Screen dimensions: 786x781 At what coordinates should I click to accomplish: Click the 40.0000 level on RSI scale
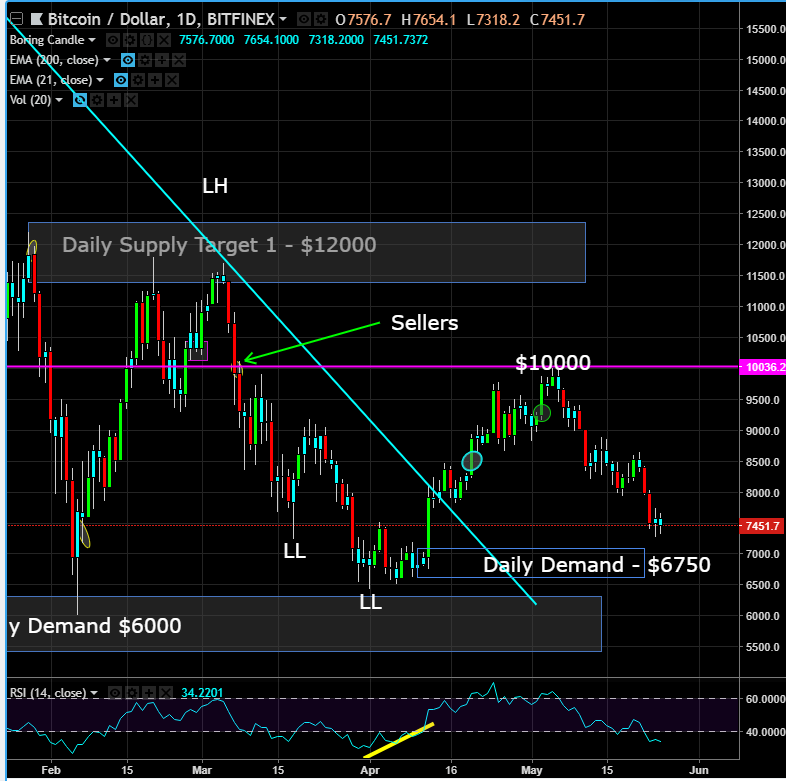[x=765, y=732]
